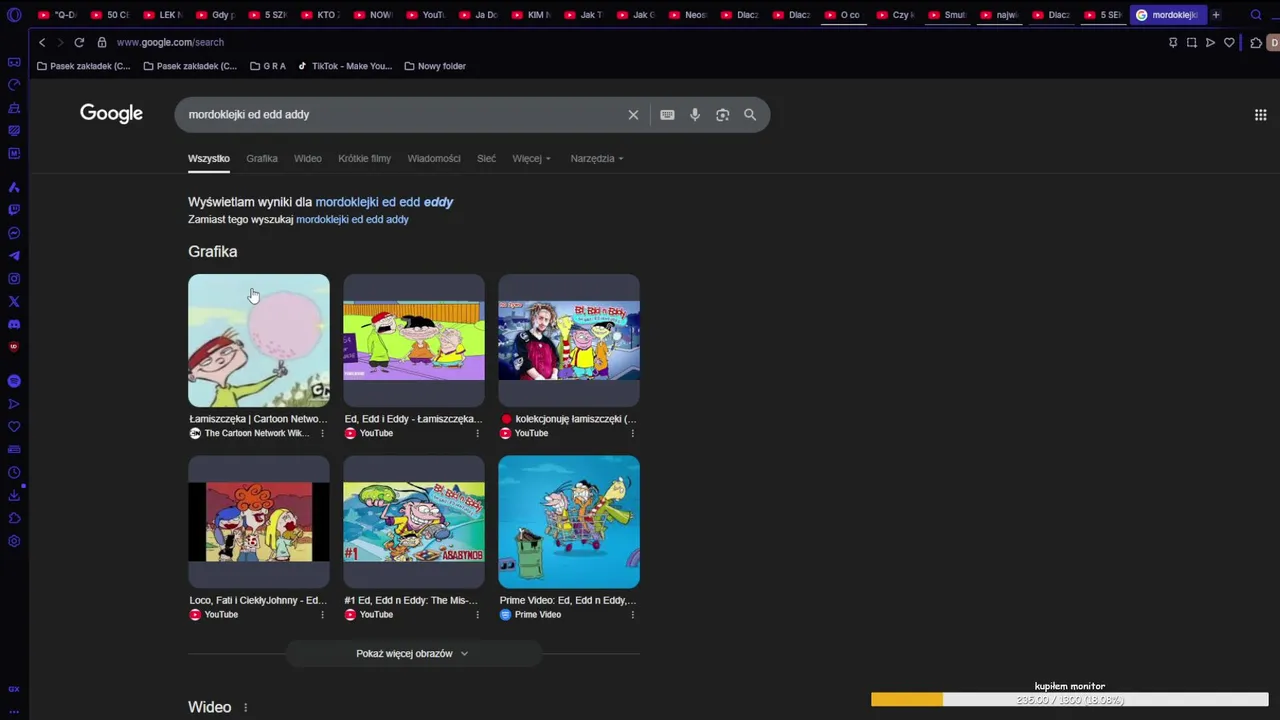Click the padlock site-info icon in address bar

(x=101, y=42)
